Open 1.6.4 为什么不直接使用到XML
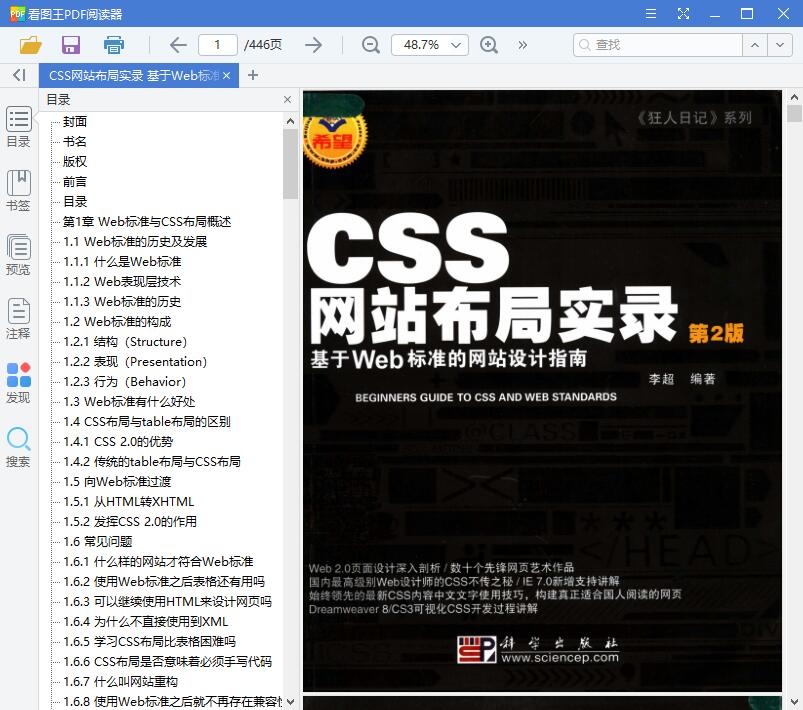The height and width of the screenshot is (710, 803). pos(145,621)
